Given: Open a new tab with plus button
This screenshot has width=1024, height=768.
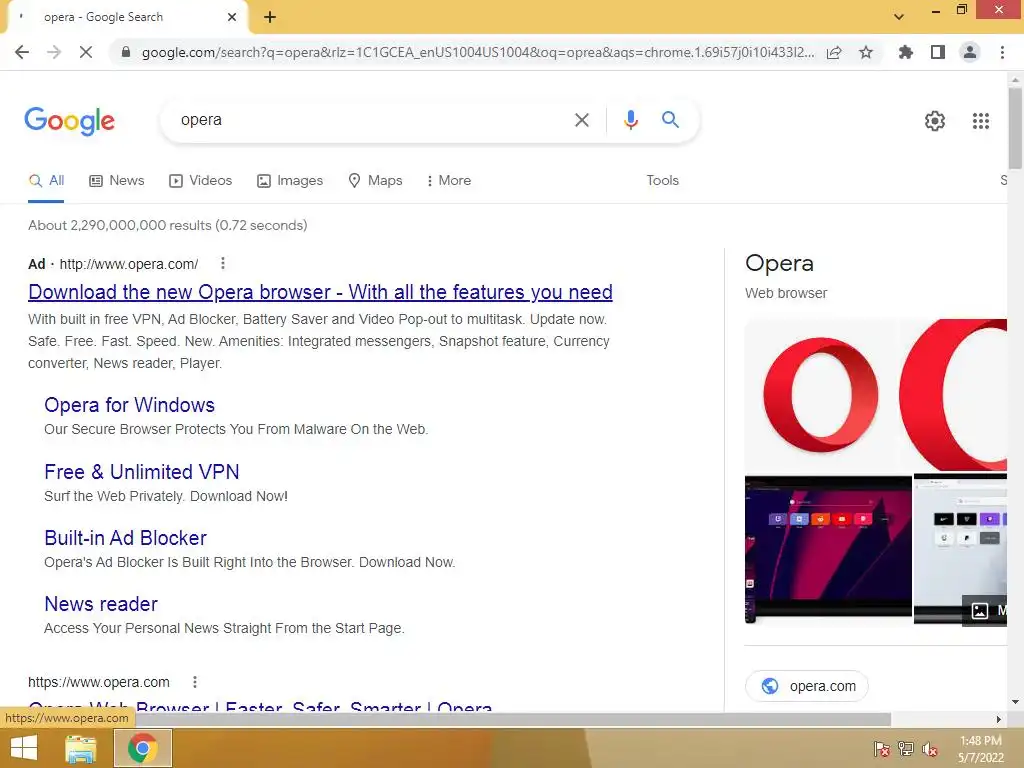Looking at the screenshot, I should (270, 17).
